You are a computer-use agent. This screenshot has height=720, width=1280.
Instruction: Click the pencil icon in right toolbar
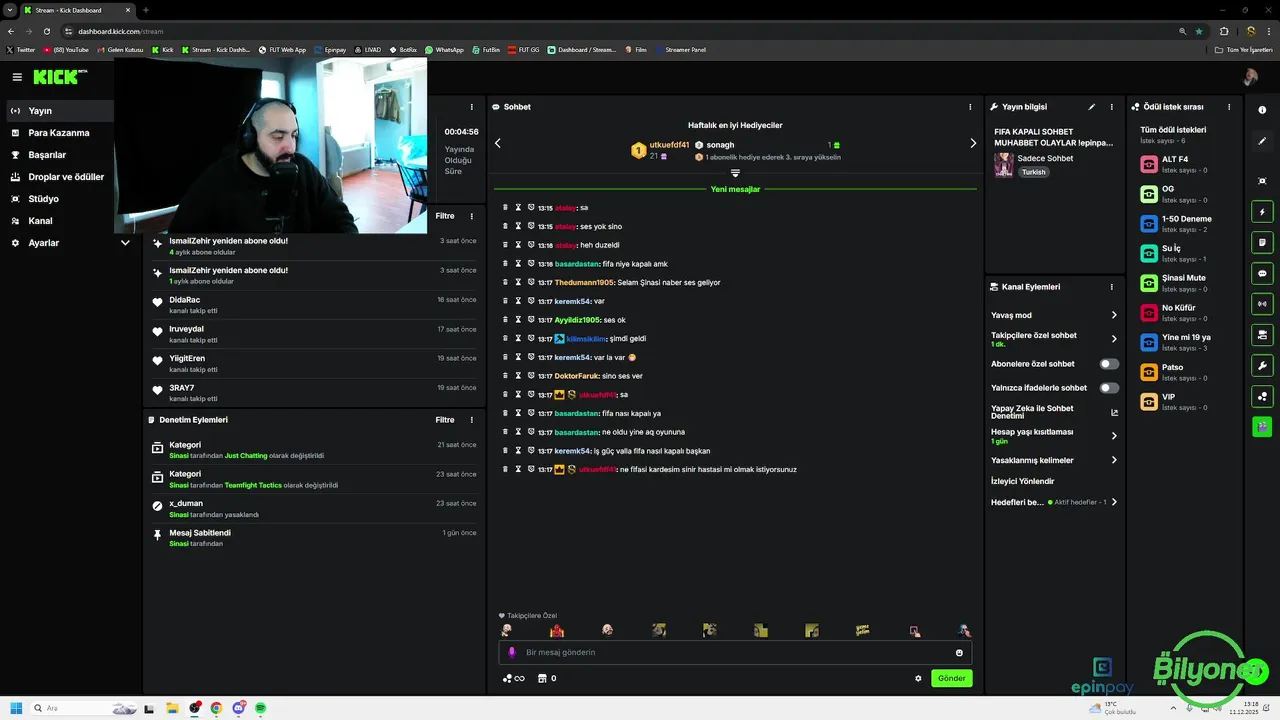pyautogui.click(x=1262, y=142)
